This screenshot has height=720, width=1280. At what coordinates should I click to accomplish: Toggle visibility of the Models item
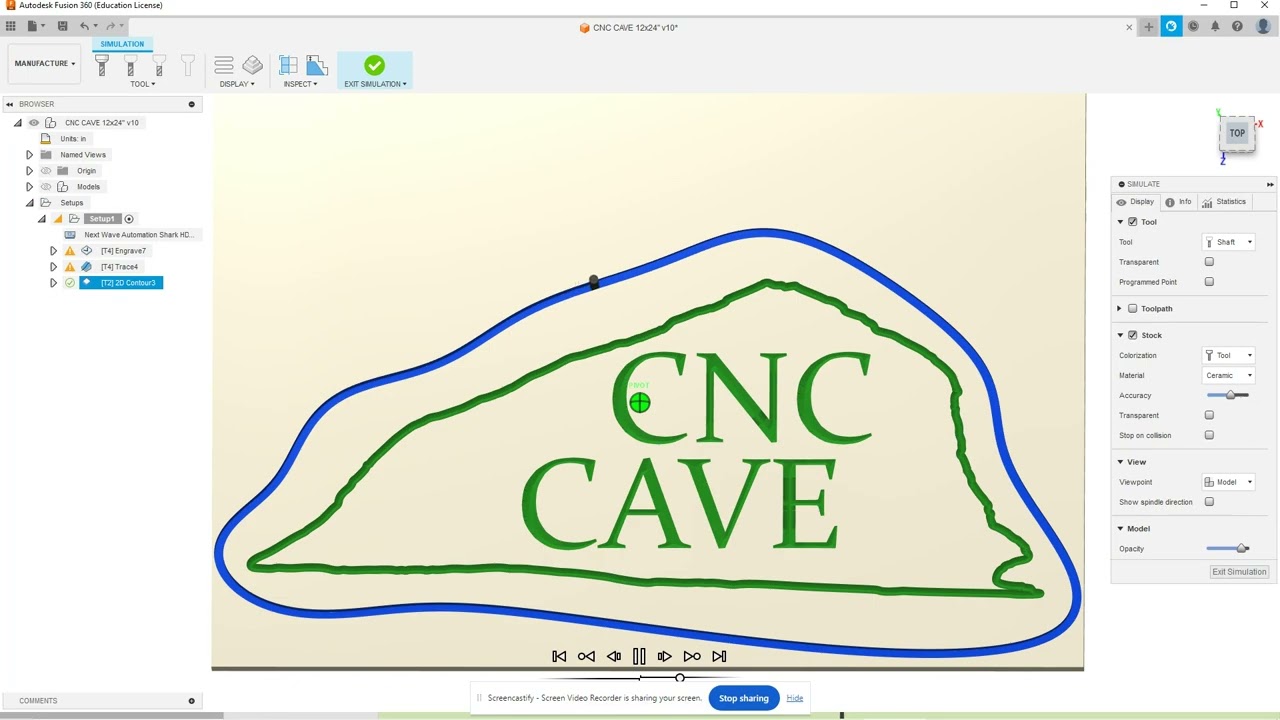click(45, 187)
